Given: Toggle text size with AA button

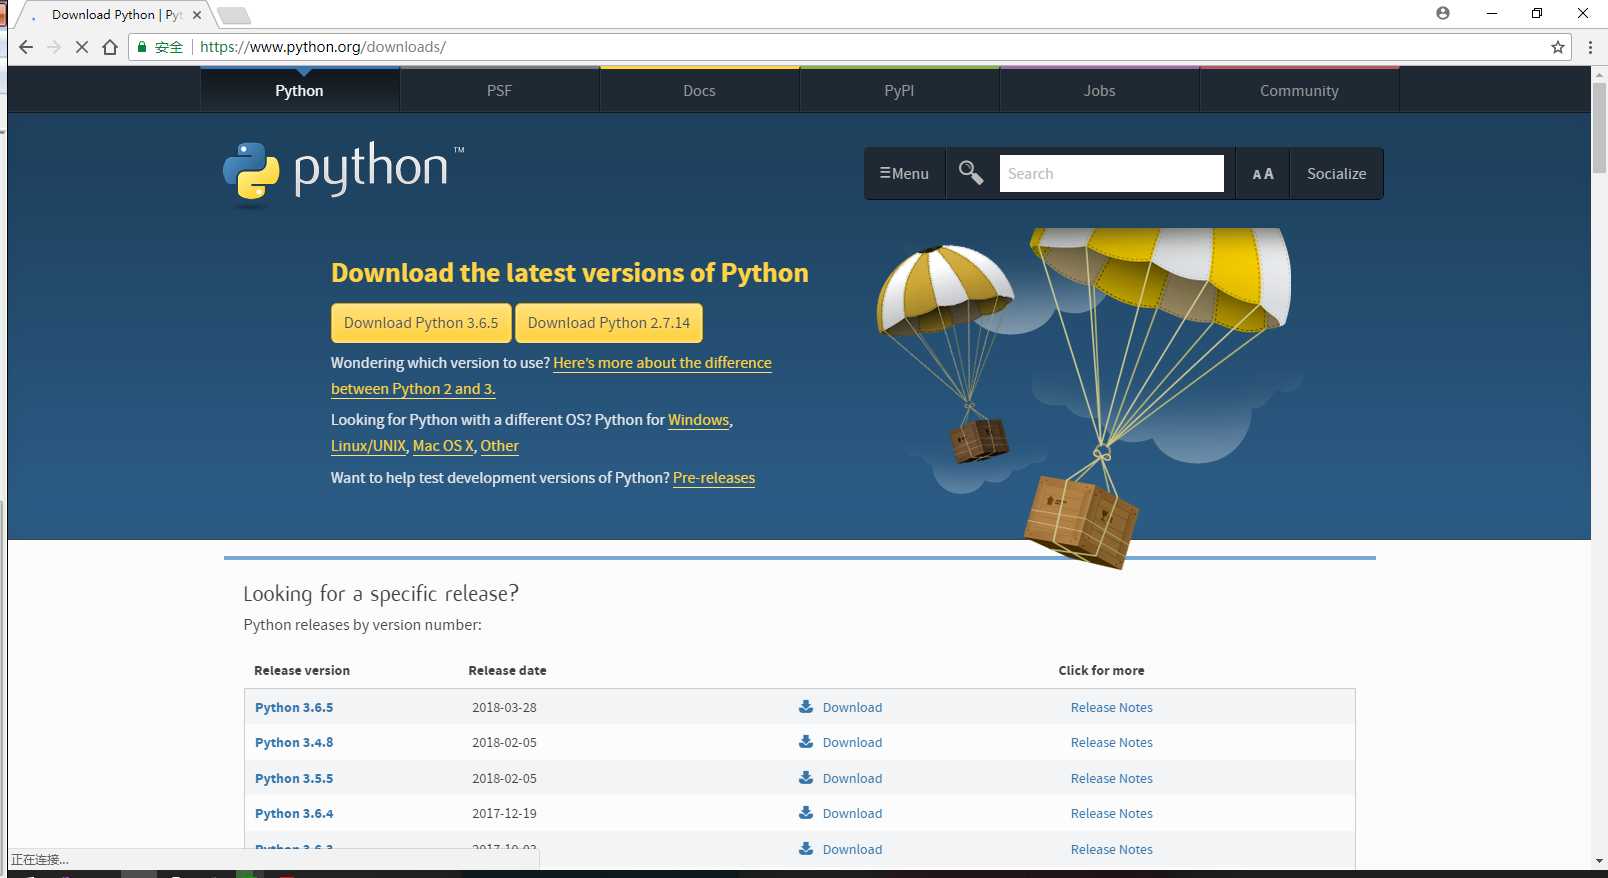Looking at the screenshot, I should tap(1263, 174).
